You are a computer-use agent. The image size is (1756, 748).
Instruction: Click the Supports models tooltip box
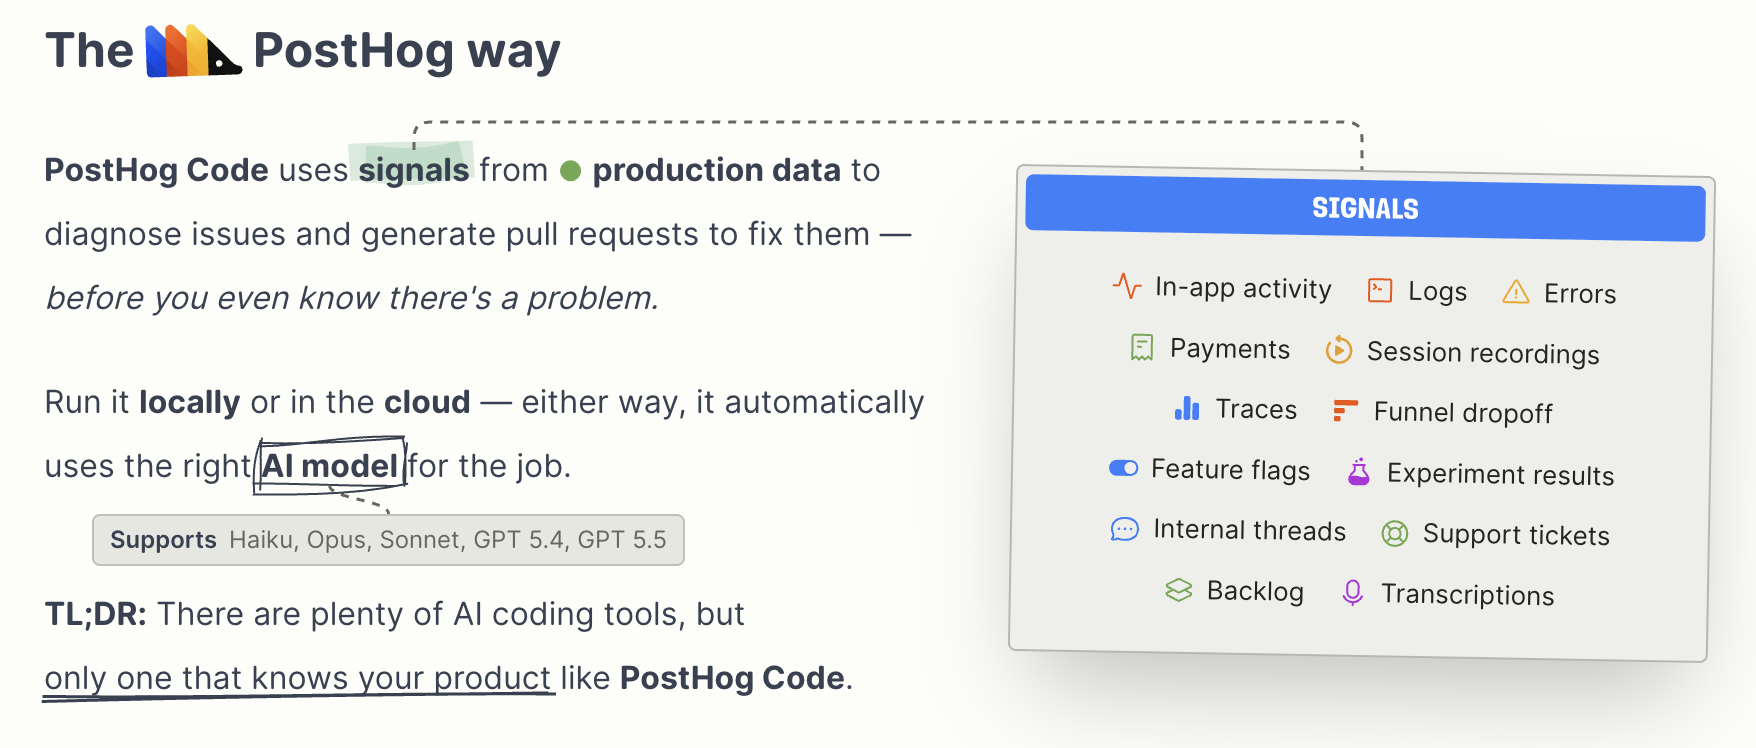click(x=388, y=540)
